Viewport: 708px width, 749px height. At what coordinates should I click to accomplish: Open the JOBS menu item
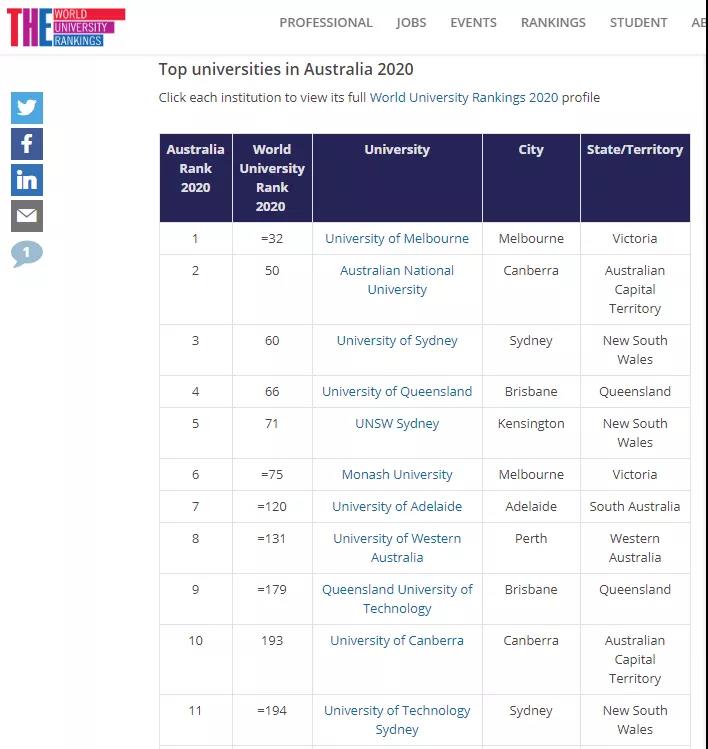411,22
